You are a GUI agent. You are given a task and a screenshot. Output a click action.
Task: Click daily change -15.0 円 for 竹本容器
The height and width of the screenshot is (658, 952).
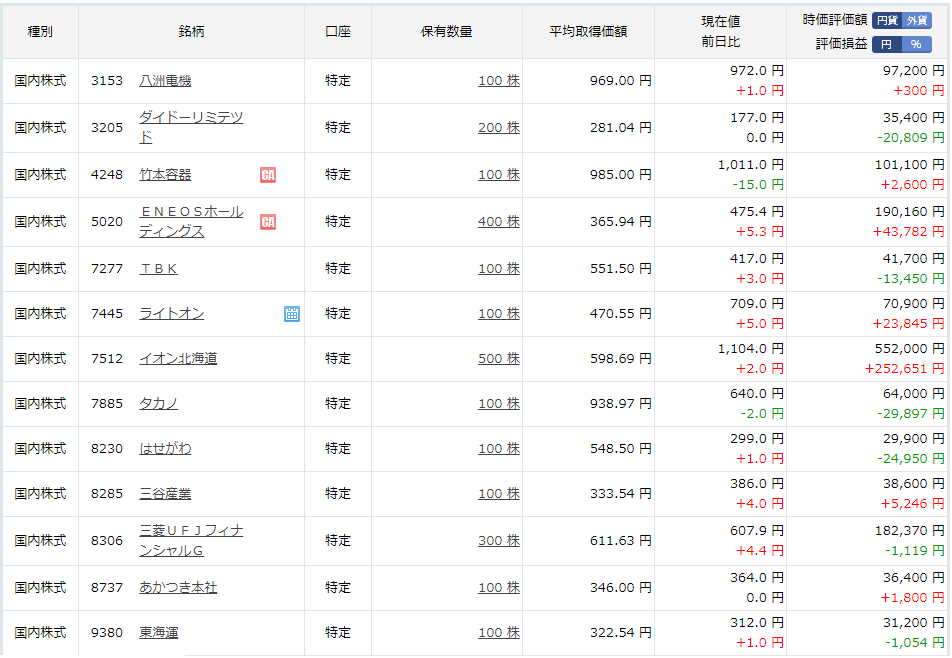(758, 185)
